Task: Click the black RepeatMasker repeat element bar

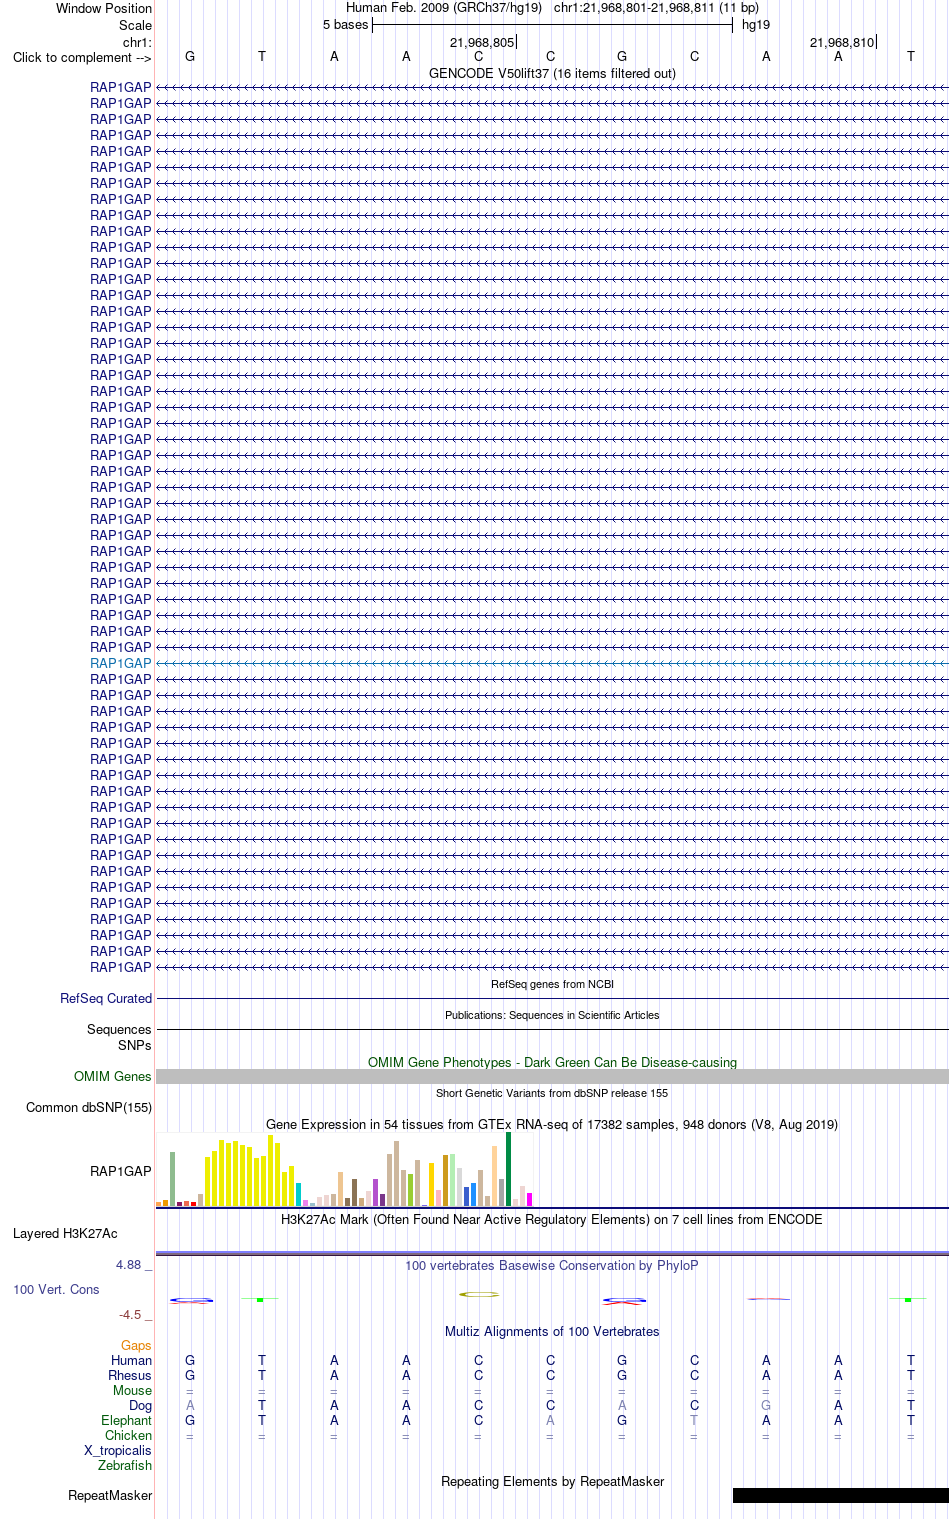Action: click(841, 1495)
